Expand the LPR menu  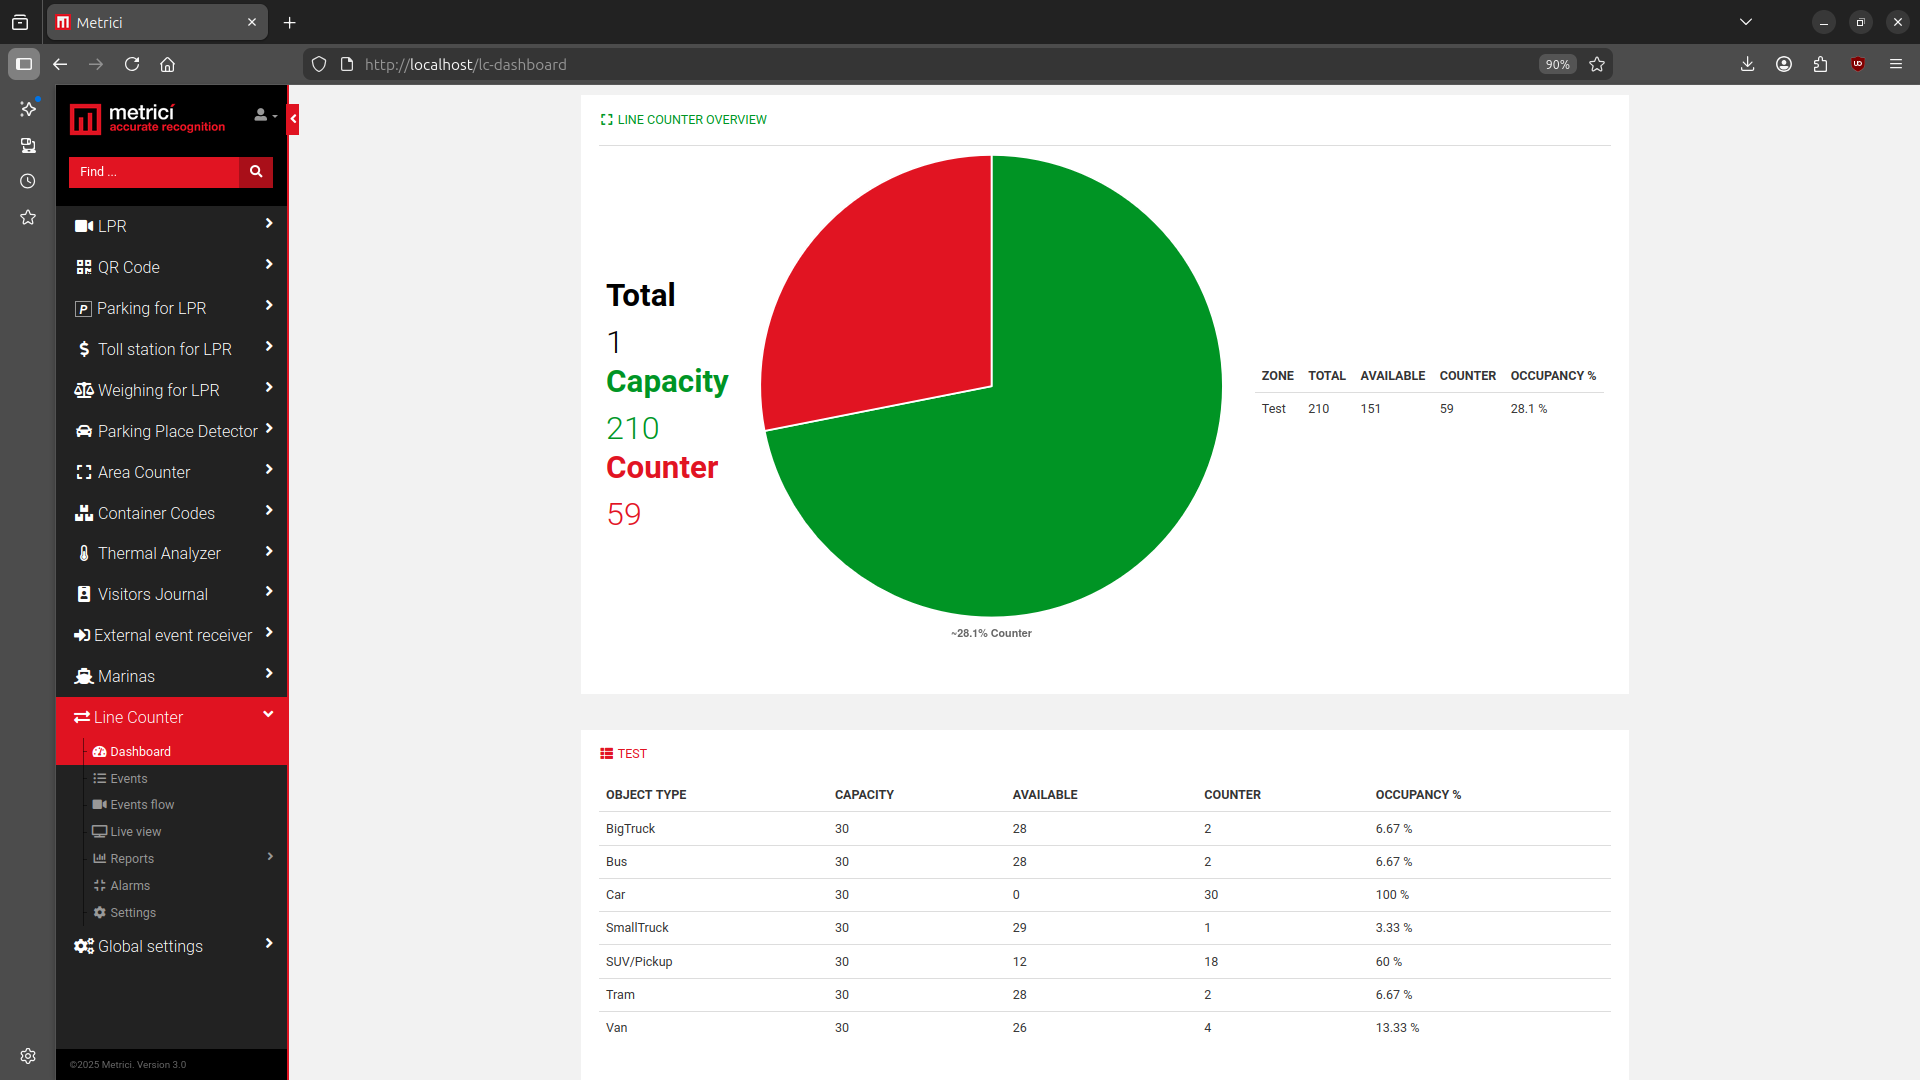click(x=172, y=226)
